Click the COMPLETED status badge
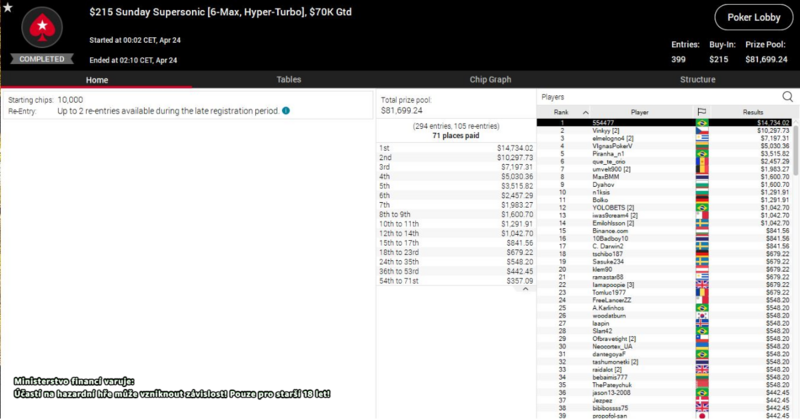This screenshot has height=419, width=800. (x=42, y=59)
